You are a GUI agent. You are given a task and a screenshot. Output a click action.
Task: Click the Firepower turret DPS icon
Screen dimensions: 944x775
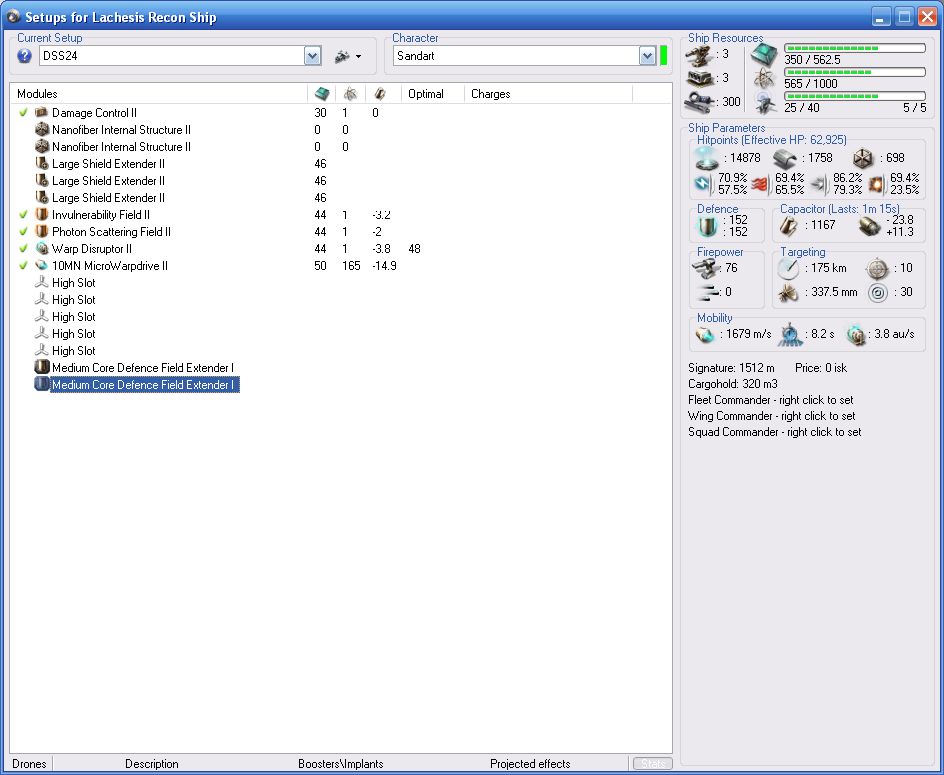coord(705,268)
